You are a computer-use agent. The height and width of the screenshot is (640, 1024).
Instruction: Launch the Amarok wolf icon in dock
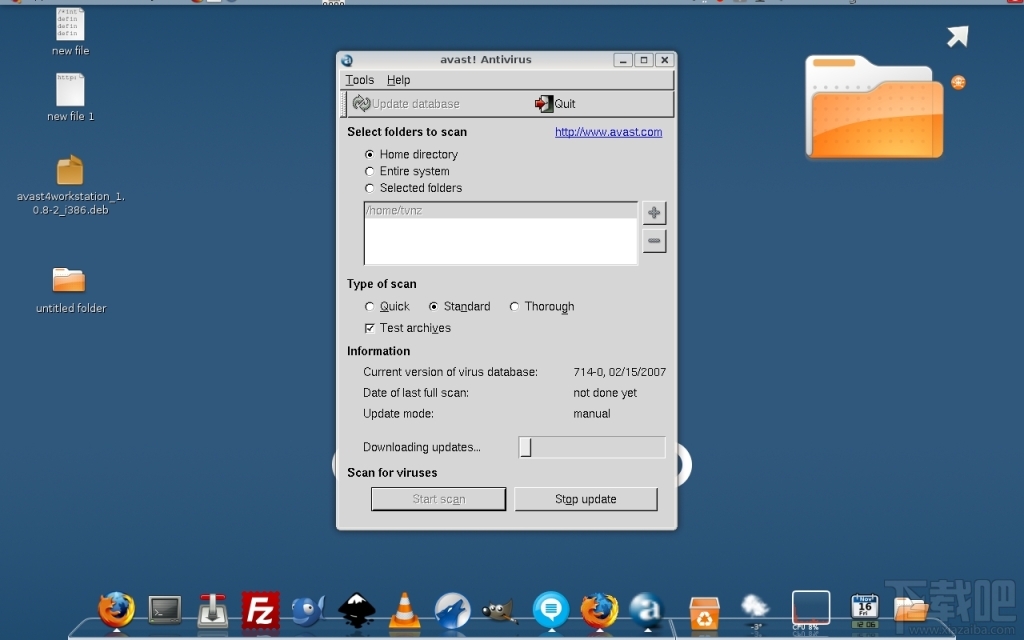point(453,610)
